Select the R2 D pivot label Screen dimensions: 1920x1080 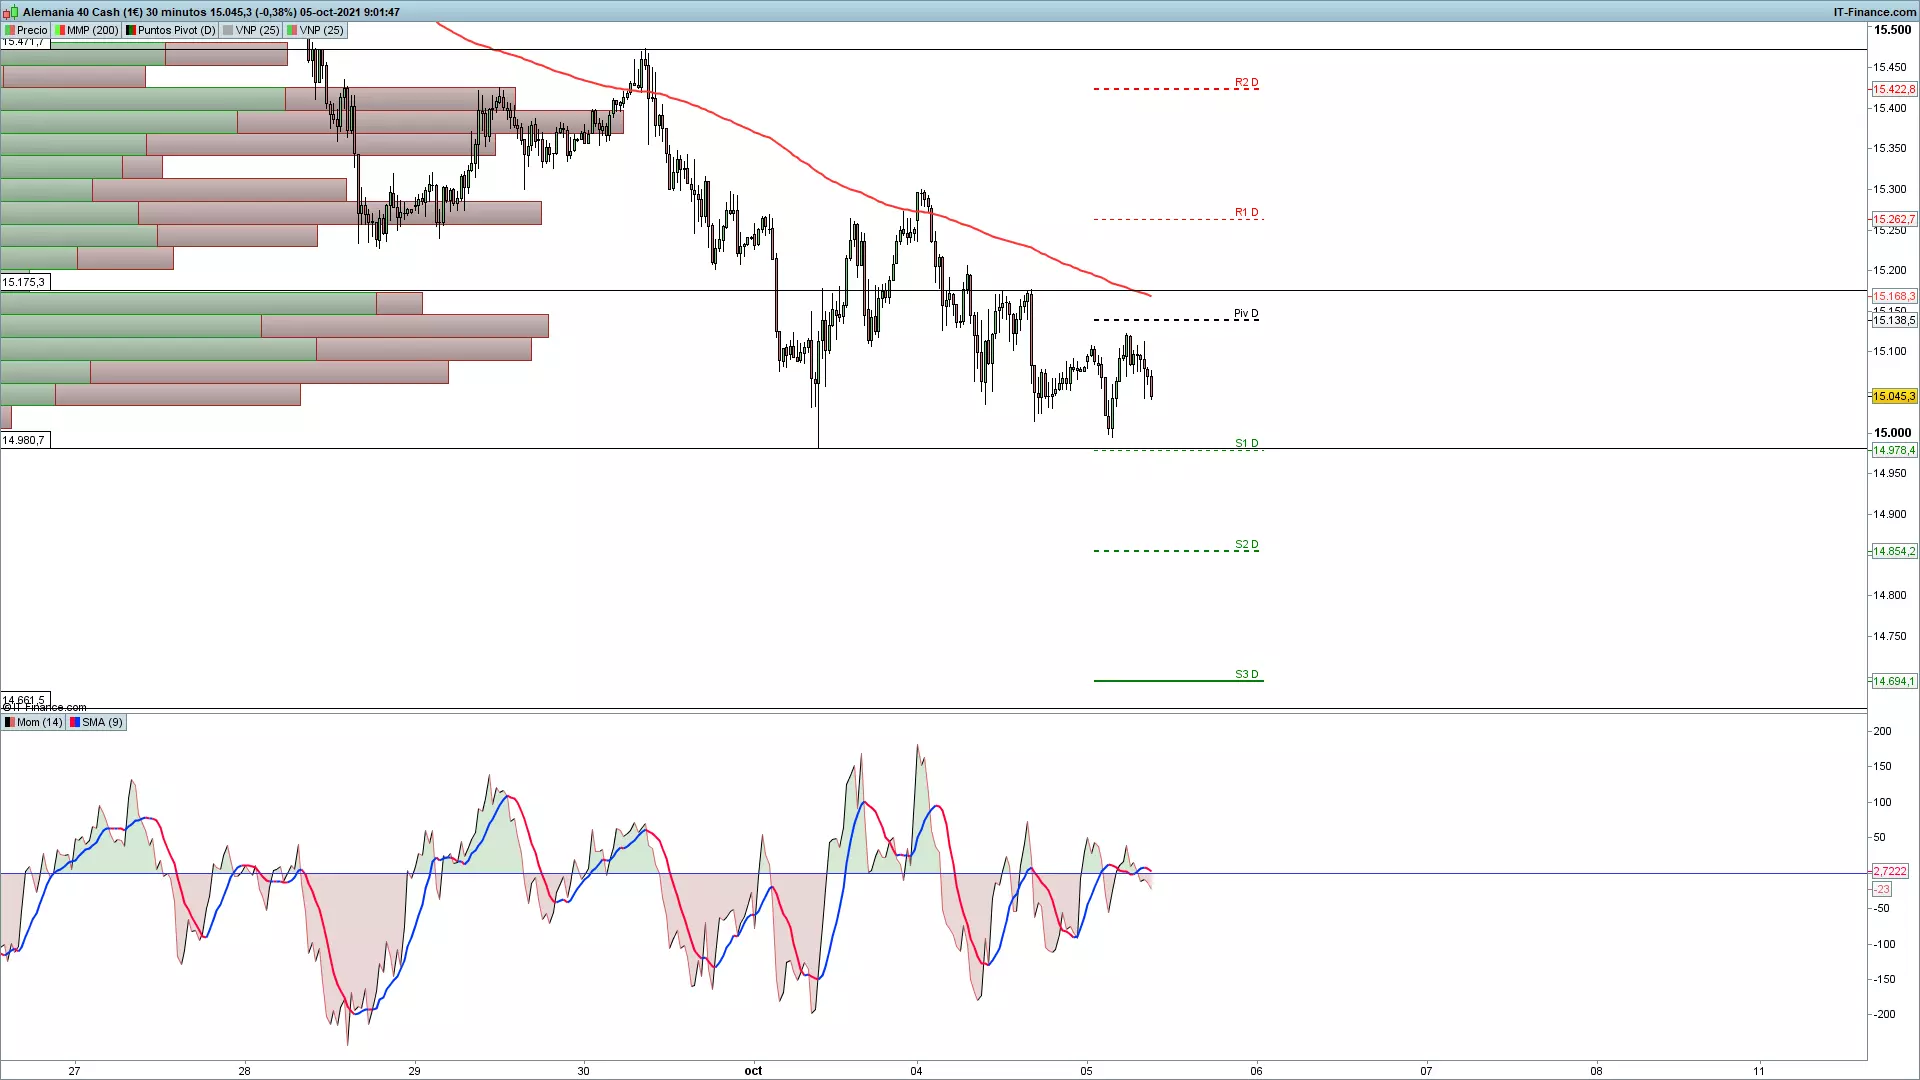[x=1246, y=82]
